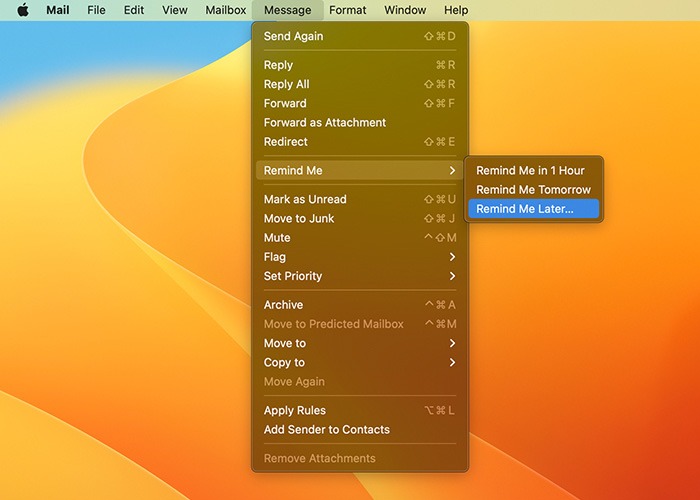Select Apply Rules

click(x=360, y=411)
